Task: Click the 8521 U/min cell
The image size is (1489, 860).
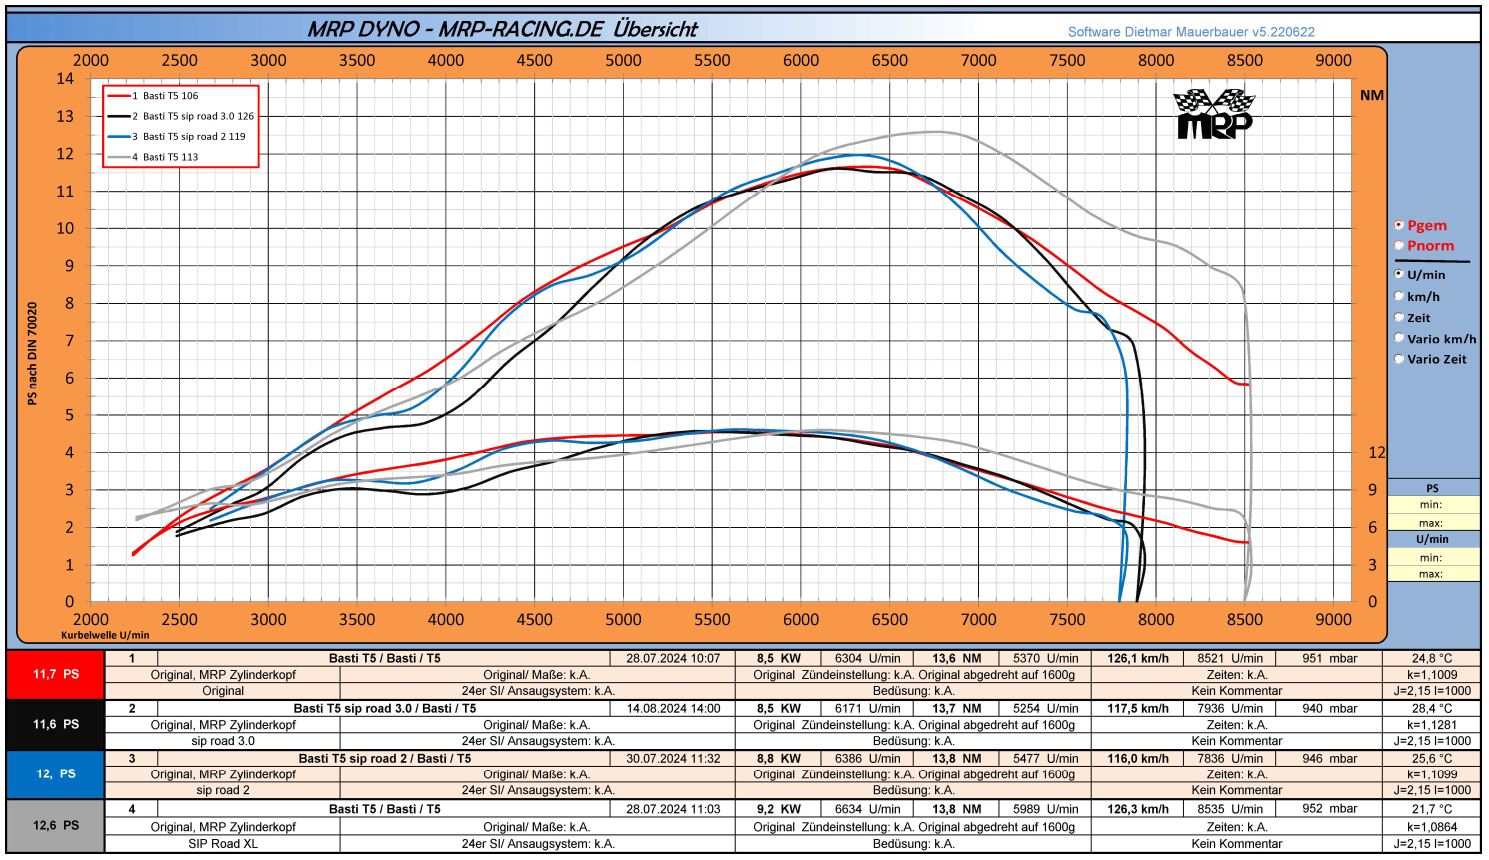Action: tap(1230, 658)
